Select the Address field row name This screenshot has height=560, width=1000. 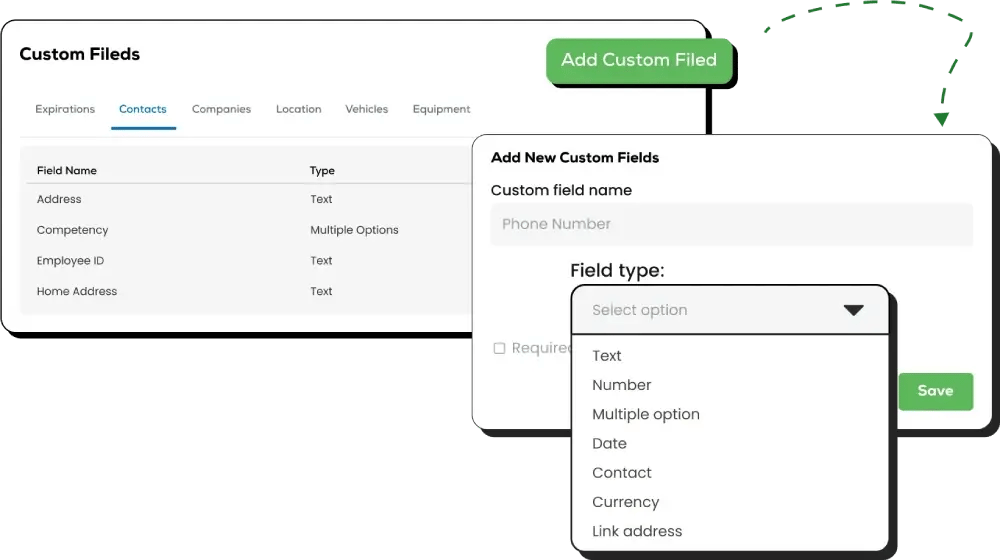(x=59, y=199)
